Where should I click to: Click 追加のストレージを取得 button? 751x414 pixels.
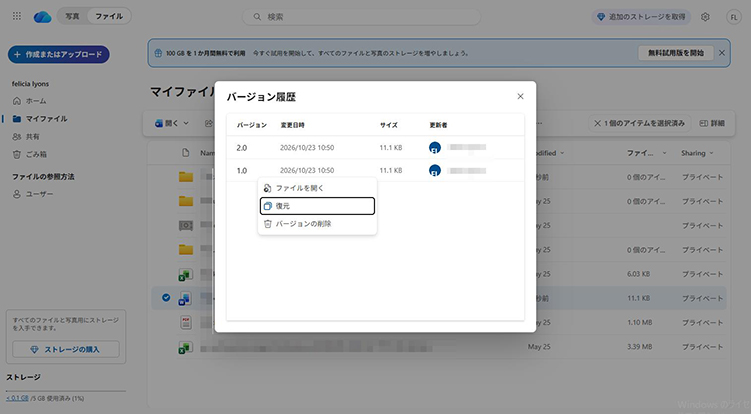point(641,17)
